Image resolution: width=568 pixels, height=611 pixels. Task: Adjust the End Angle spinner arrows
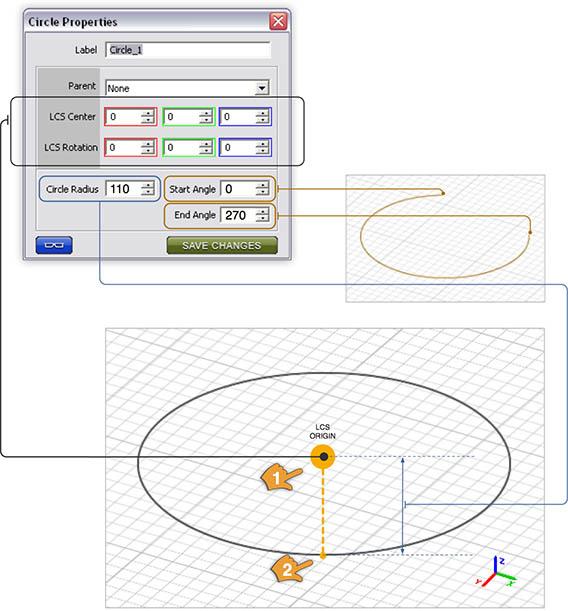(x=263, y=215)
